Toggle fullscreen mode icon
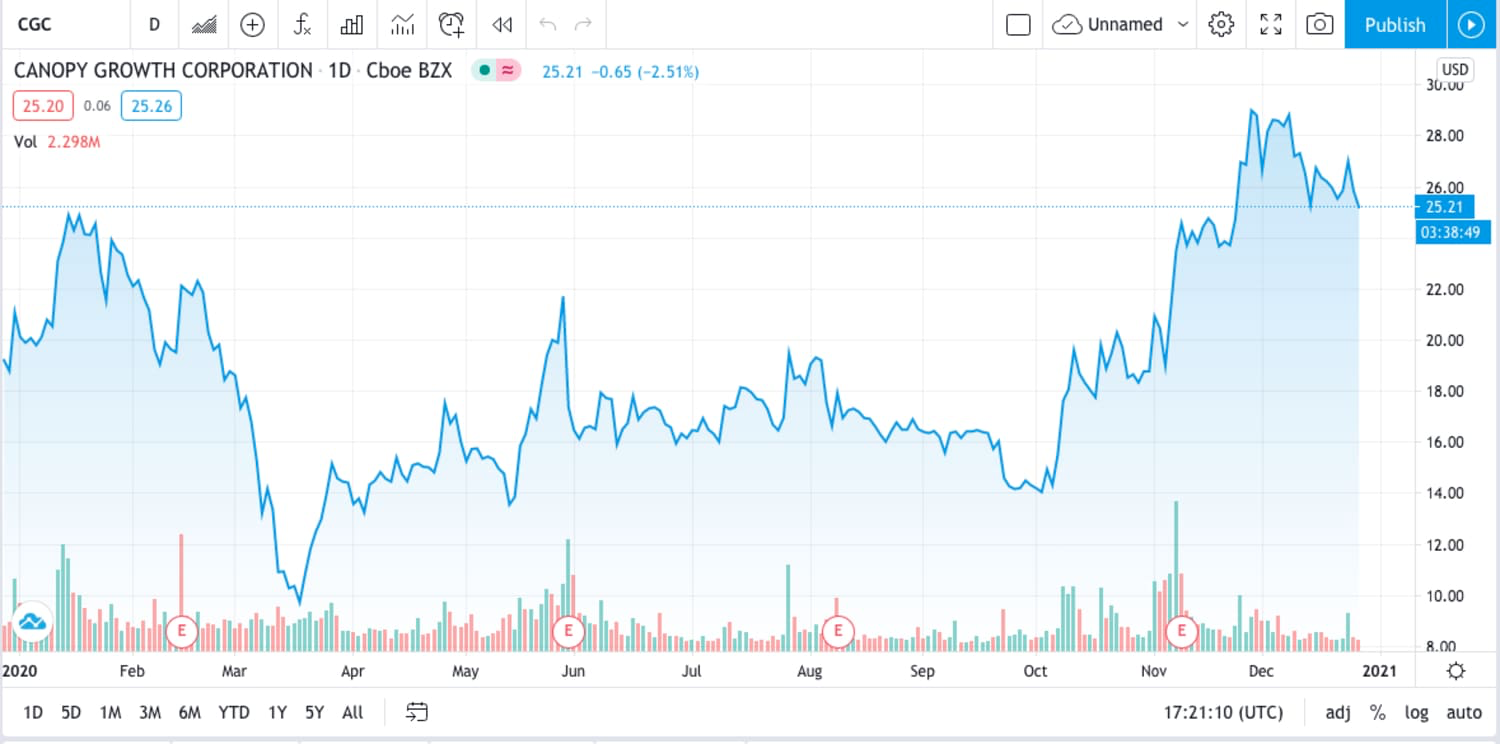 pos(1271,24)
